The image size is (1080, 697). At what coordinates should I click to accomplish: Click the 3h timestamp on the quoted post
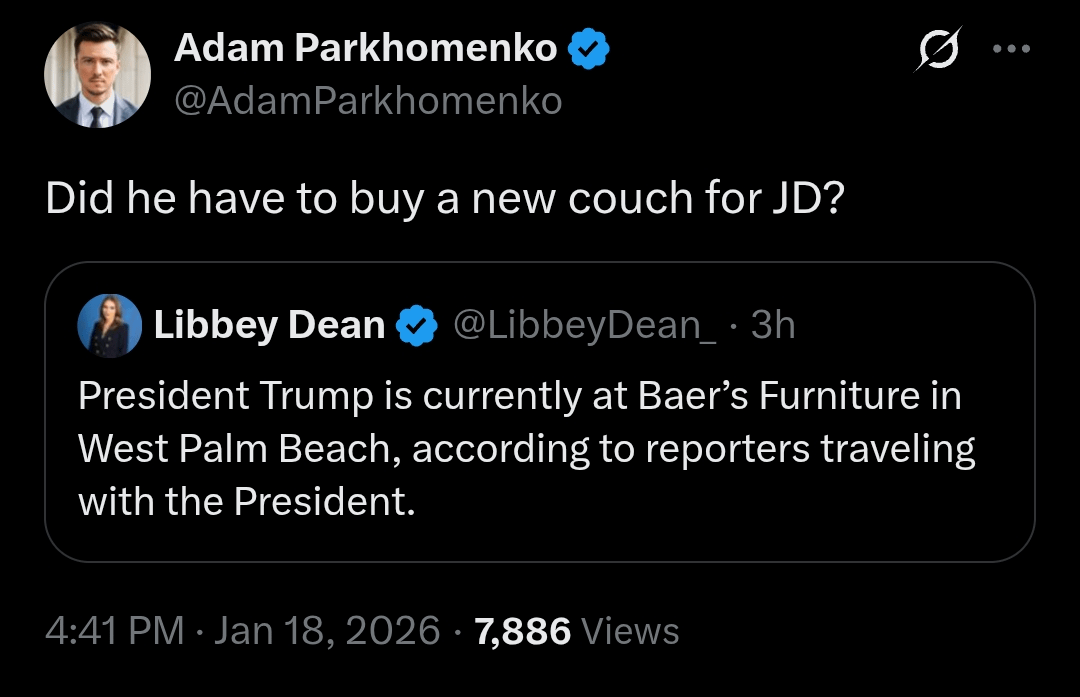pyautogui.click(x=772, y=325)
